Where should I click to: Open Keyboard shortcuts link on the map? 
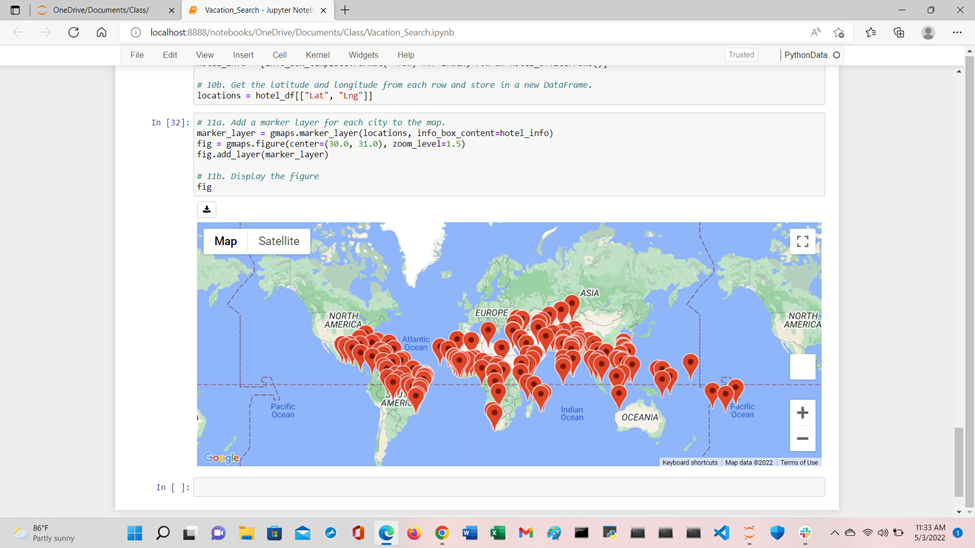[x=690, y=462]
